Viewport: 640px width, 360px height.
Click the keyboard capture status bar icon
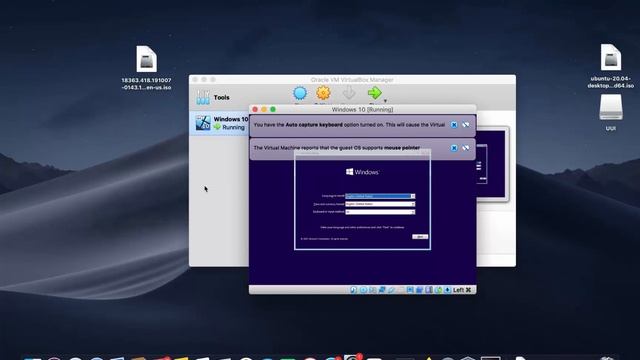pos(448,290)
